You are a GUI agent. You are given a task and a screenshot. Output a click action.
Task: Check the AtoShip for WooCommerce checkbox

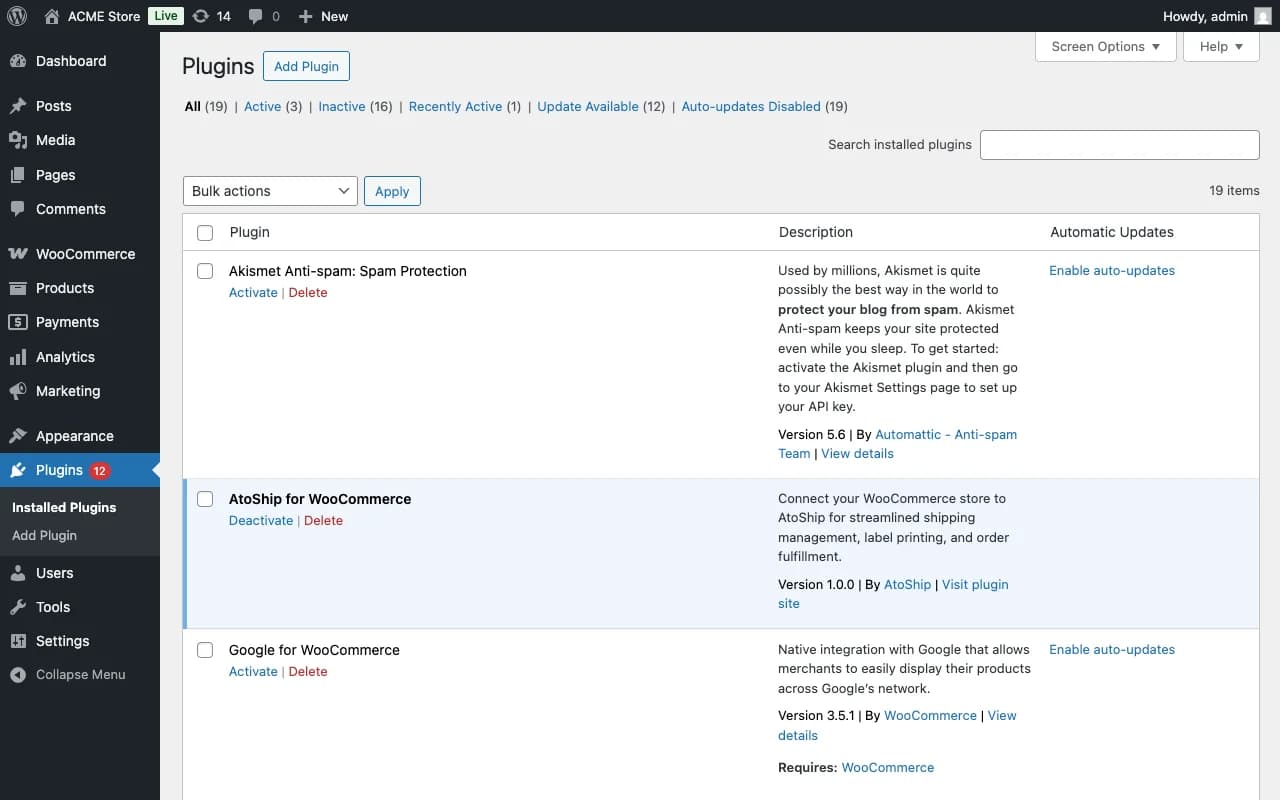point(205,499)
